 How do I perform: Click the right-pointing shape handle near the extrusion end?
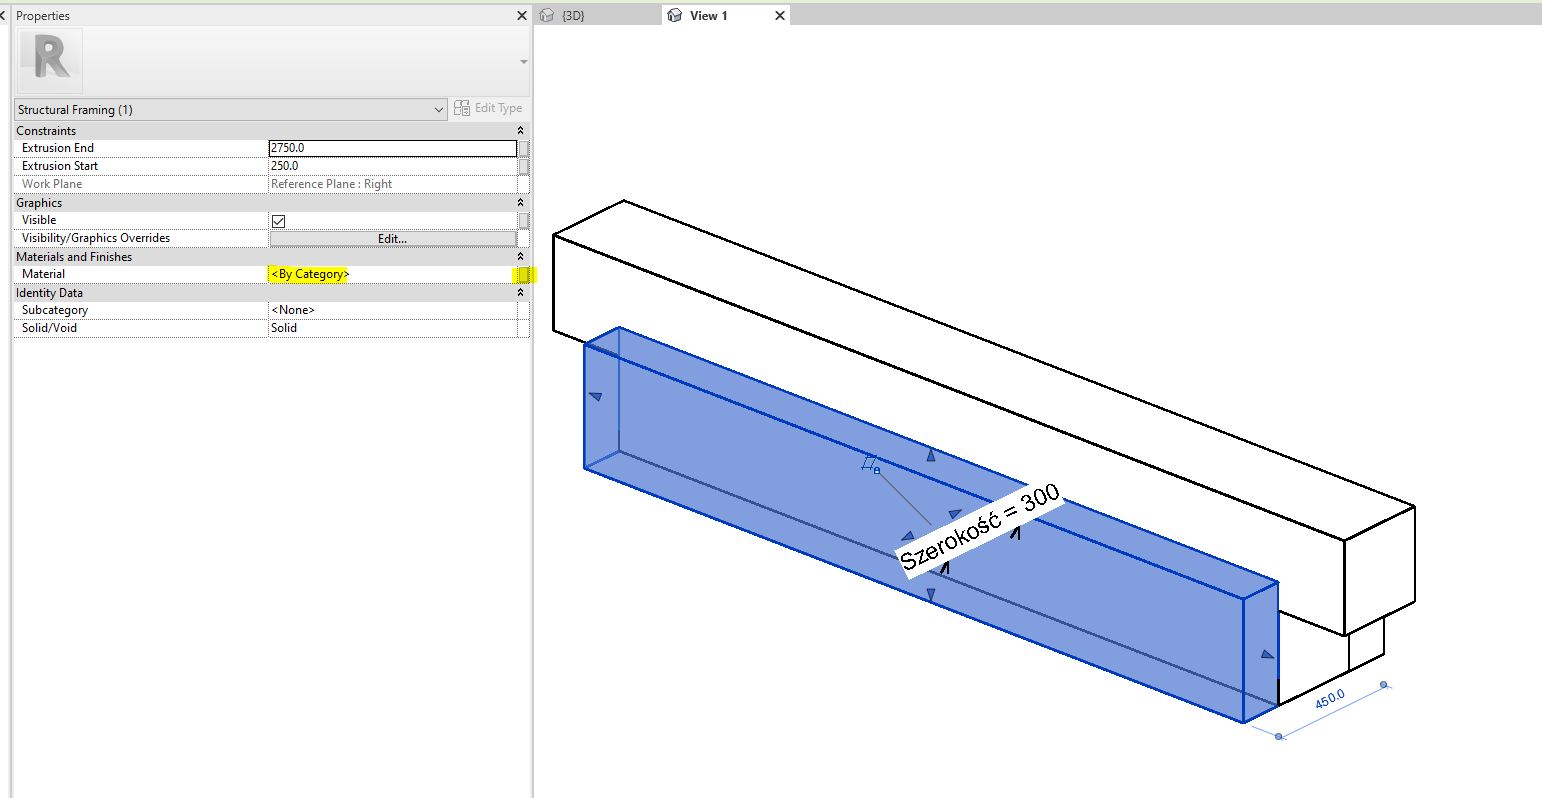[x=1267, y=652]
